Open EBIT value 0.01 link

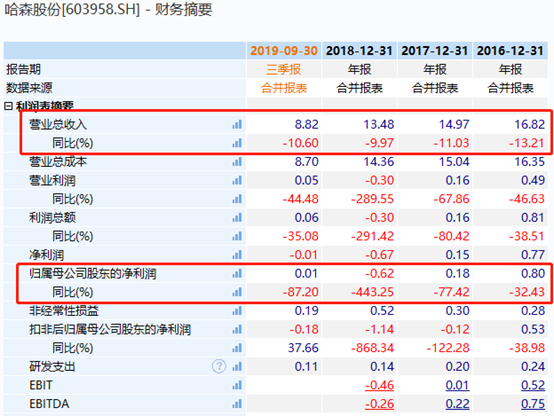point(458,385)
